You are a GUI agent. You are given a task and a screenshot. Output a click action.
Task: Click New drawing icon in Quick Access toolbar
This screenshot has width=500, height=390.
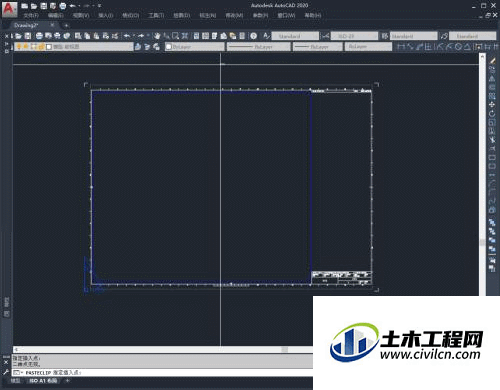25,6
